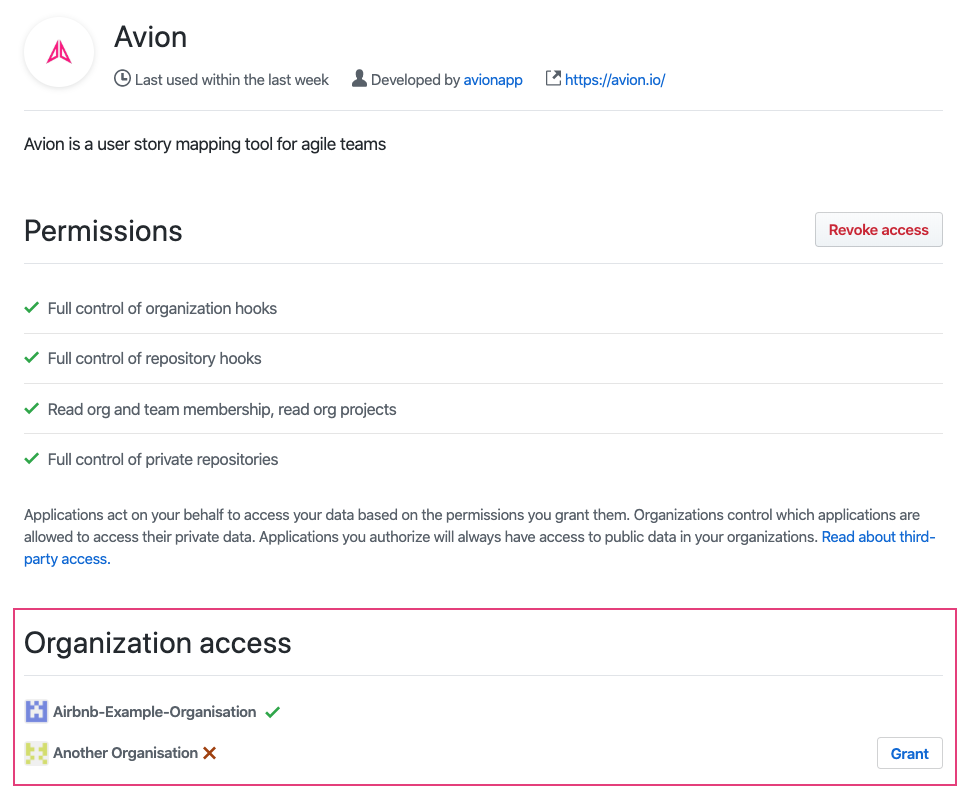Image resolution: width=973 pixels, height=792 pixels.
Task: Click the red X beside Another Organisation
Action: pos(210,753)
